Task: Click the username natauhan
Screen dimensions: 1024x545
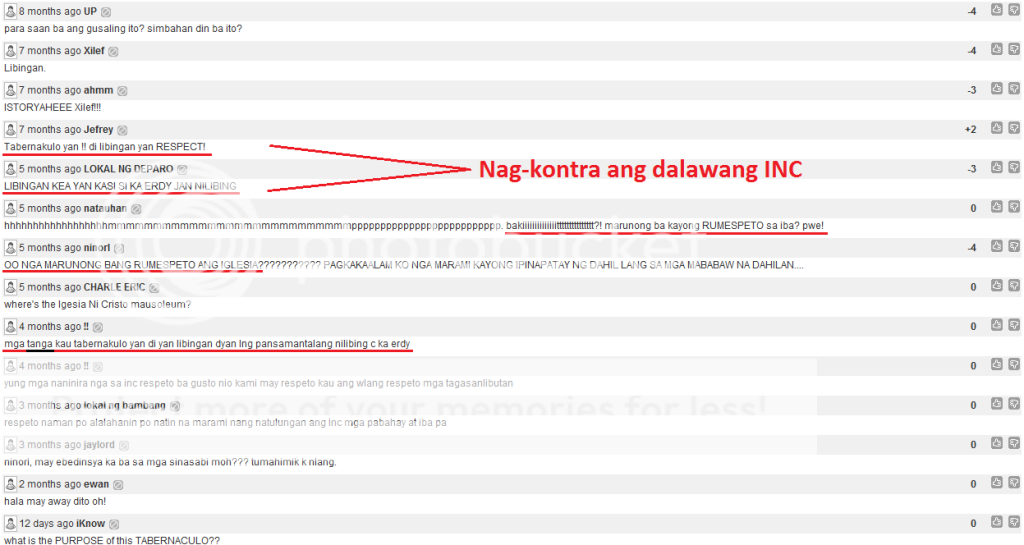Action: [x=105, y=208]
